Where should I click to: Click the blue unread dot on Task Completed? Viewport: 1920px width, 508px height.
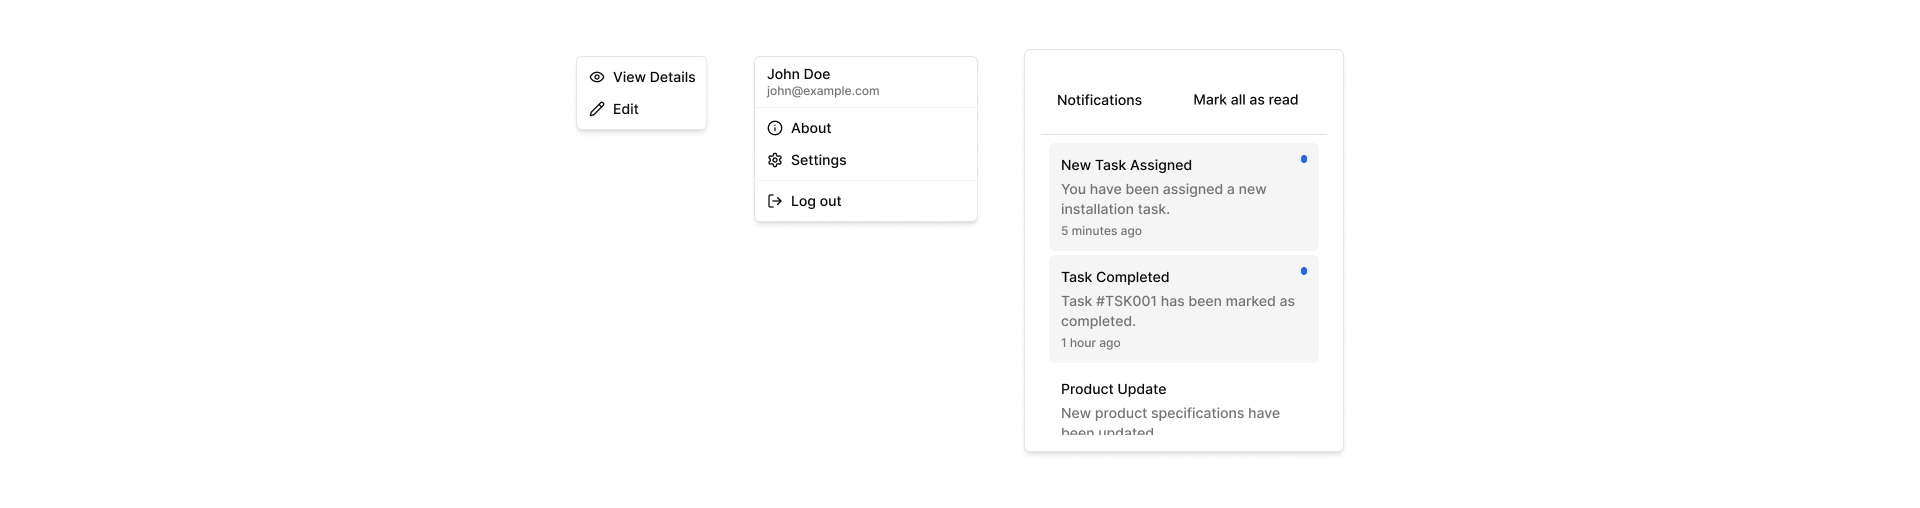click(x=1304, y=271)
